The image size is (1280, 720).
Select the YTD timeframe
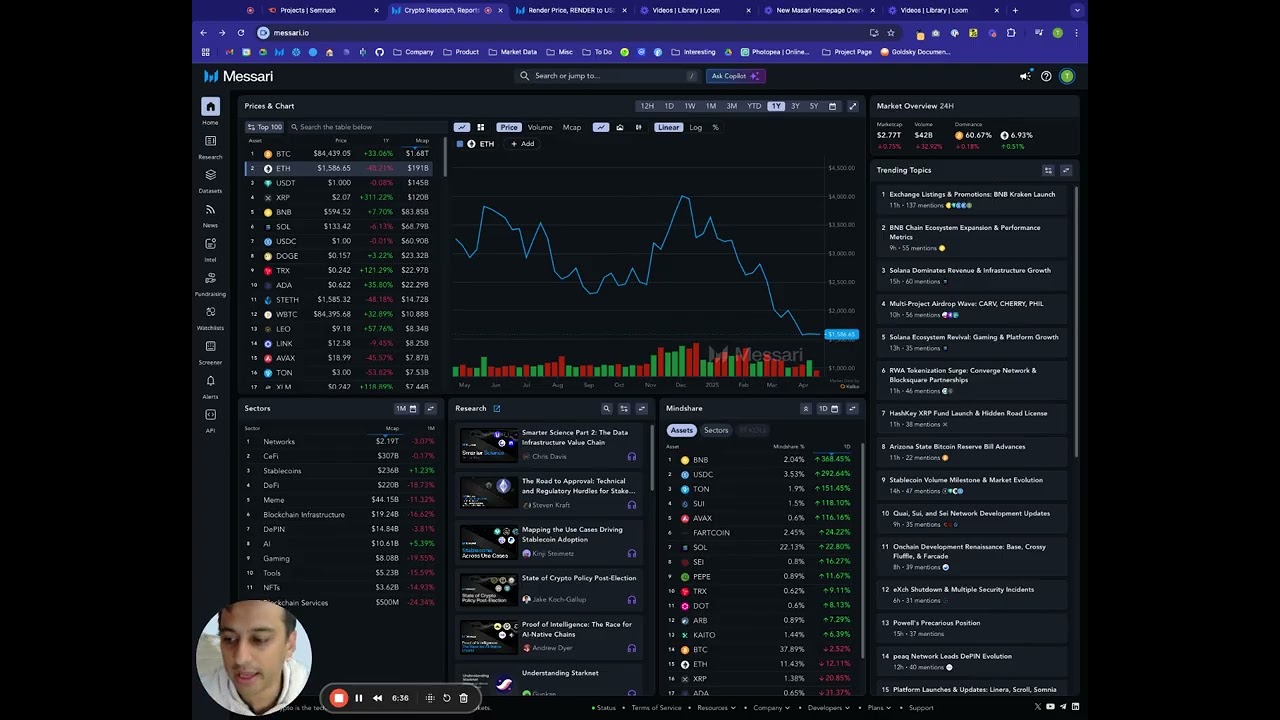[x=754, y=106]
